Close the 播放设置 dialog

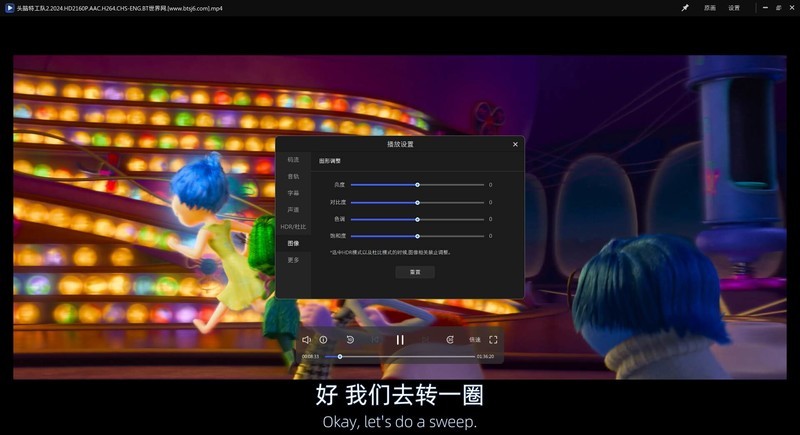(515, 144)
